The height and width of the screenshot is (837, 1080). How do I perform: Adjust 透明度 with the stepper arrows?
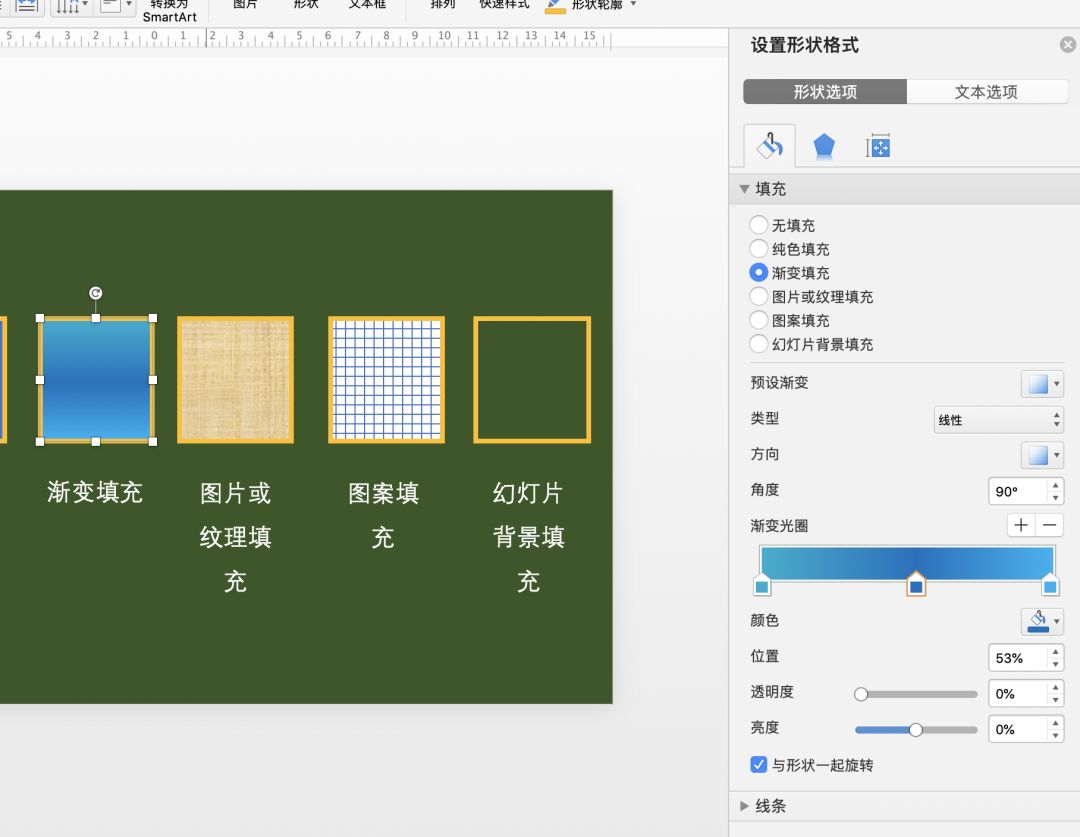pyautogui.click(x=1055, y=694)
